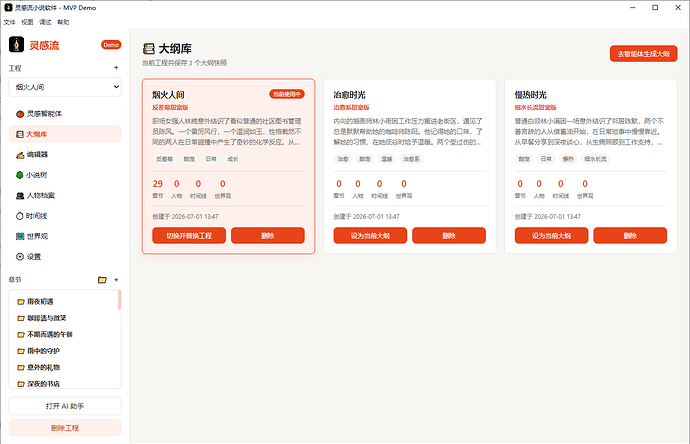Open the 世界观 worldview page
Viewport: 690px width, 444px height.
tap(65, 236)
